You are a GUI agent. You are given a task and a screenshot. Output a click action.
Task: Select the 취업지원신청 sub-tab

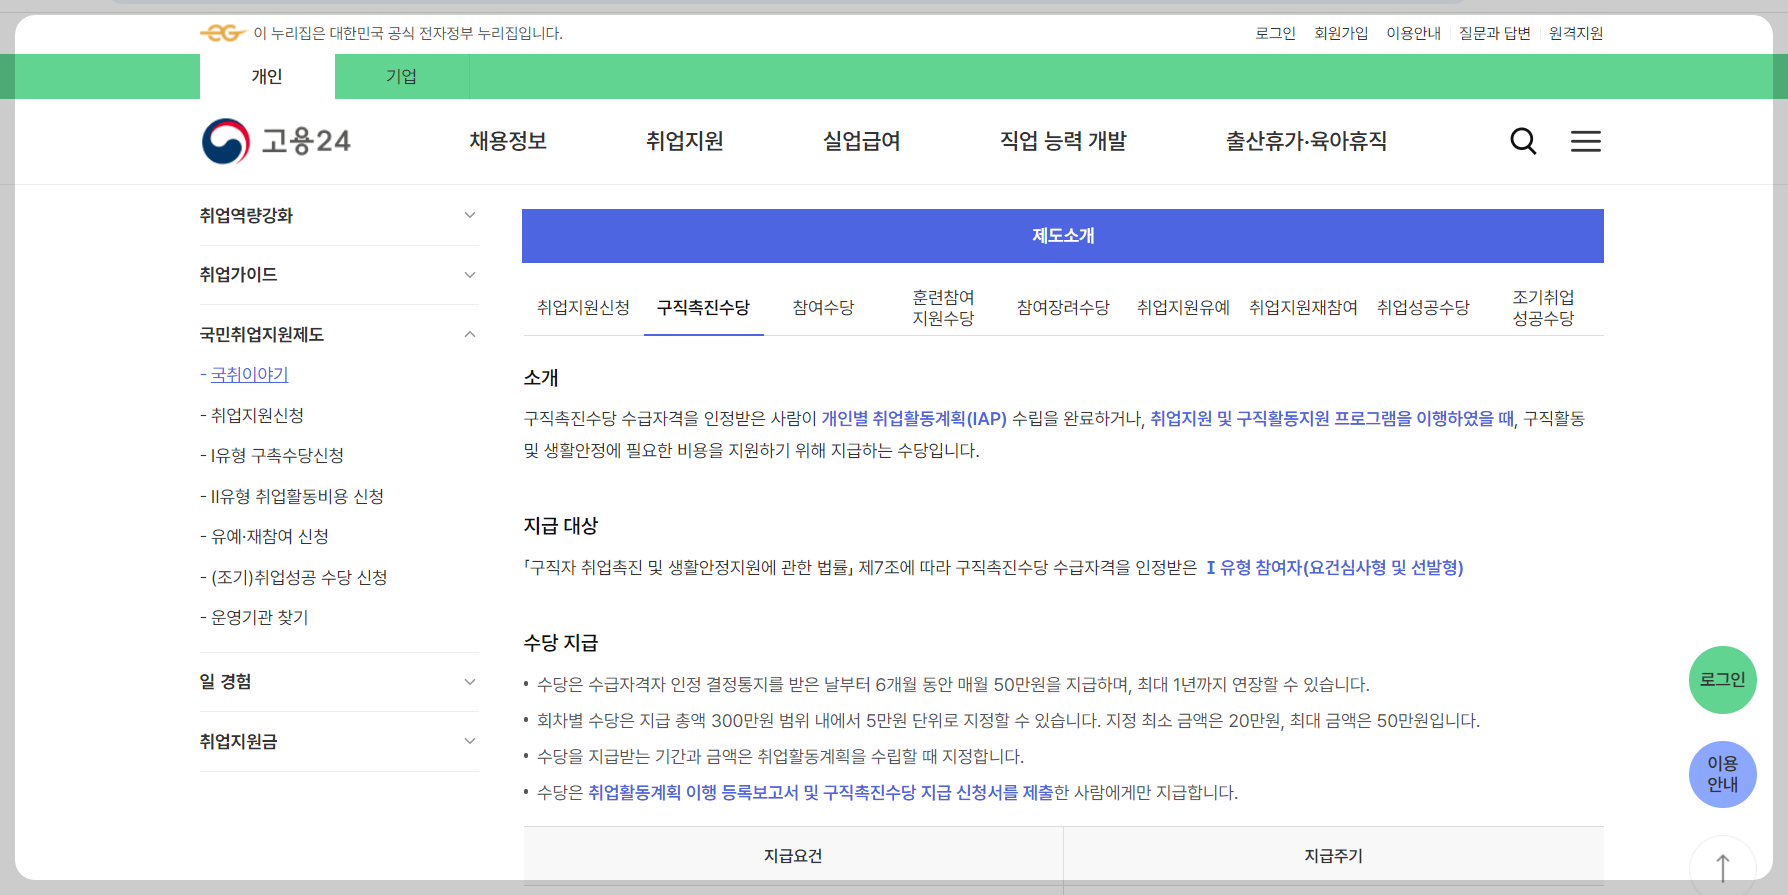[584, 307]
